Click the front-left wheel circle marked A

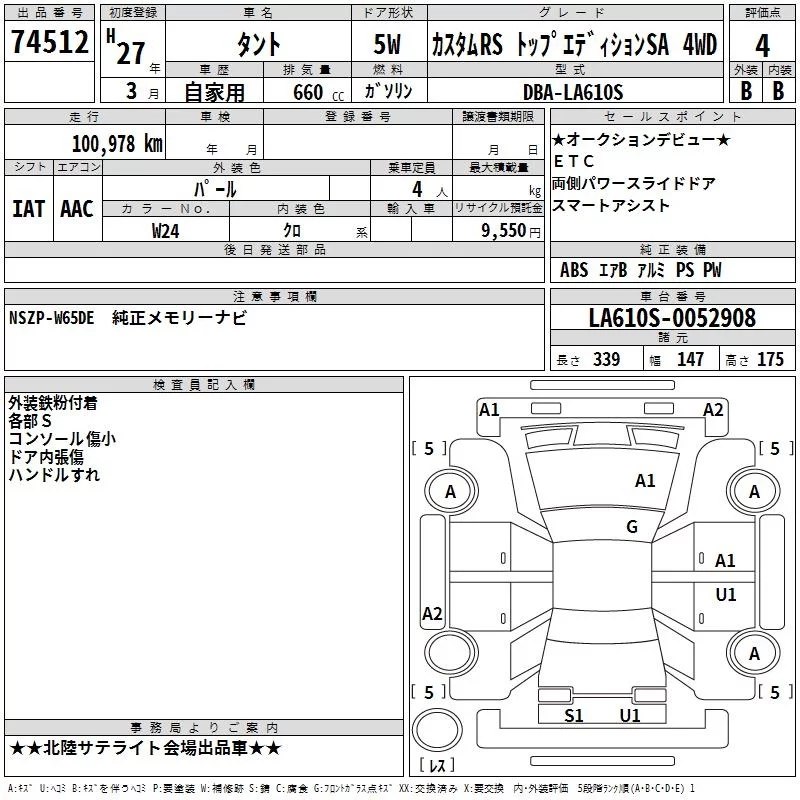tap(451, 491)
